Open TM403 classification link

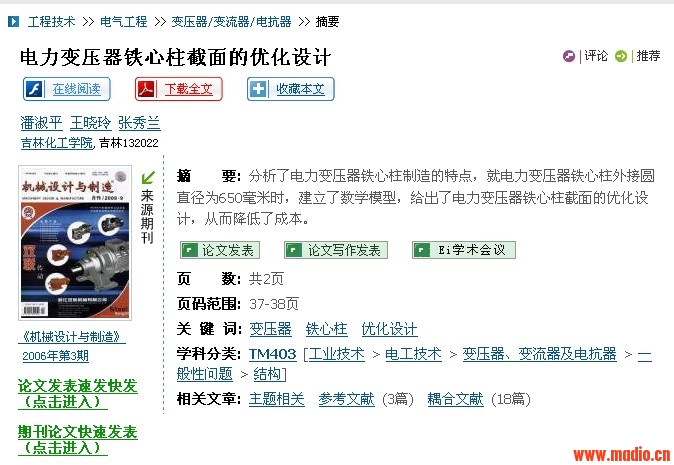coord(273,354)
